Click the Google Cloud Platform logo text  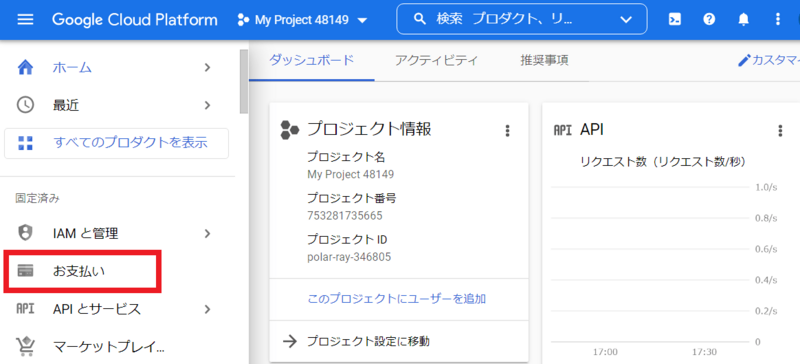[x=135, y=20]
